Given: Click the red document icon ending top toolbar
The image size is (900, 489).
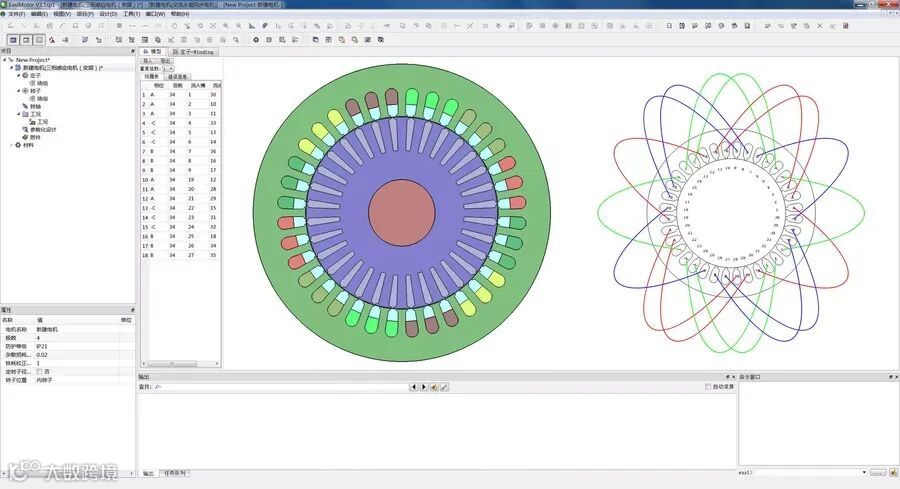Looking at the screenshot, I should 845,26.
